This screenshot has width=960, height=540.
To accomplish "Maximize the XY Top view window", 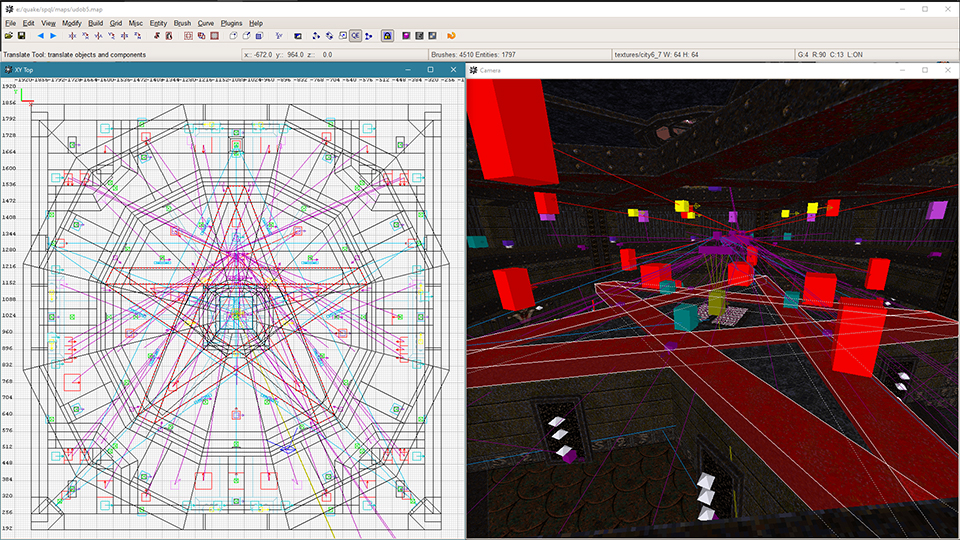I will (430, 69).
